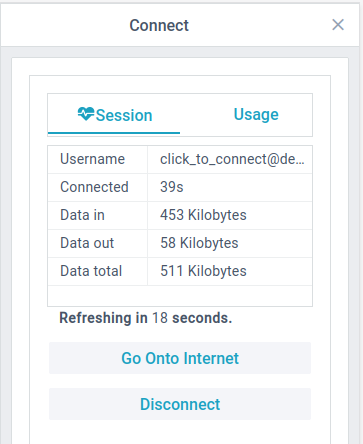Screen dimensions: 363x444
Task: Click the word seconds in refresh message
Action: click(x=202, y=318)
